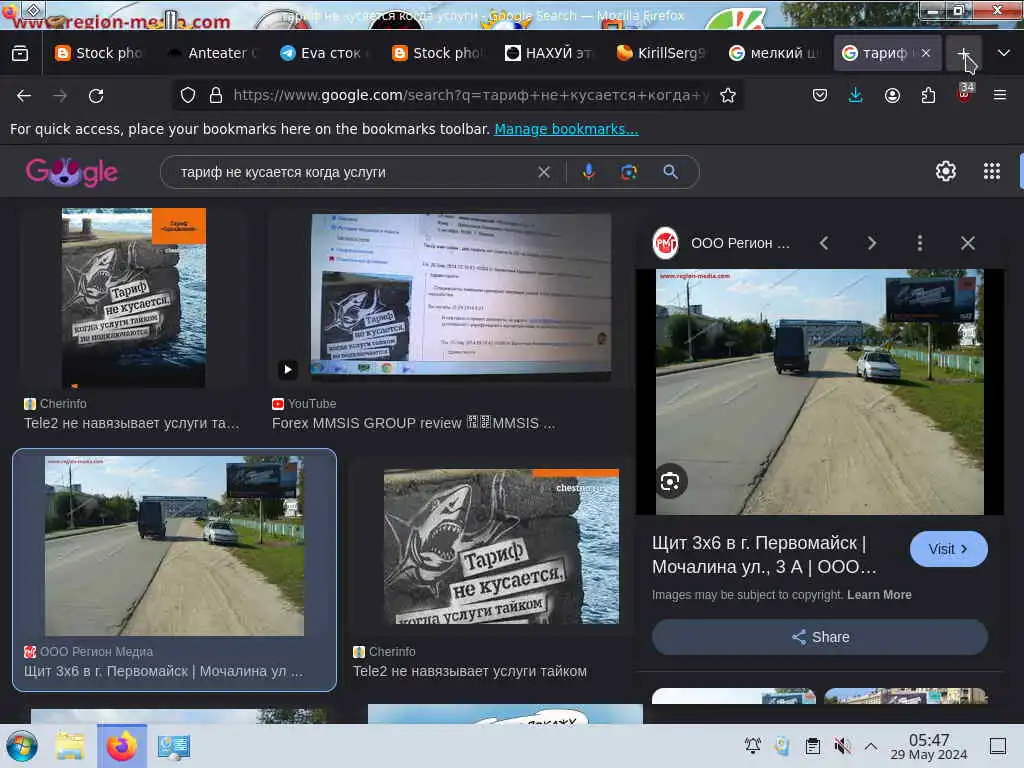
Task: Submit search with magnifier icon
Action: pos(670,172)
